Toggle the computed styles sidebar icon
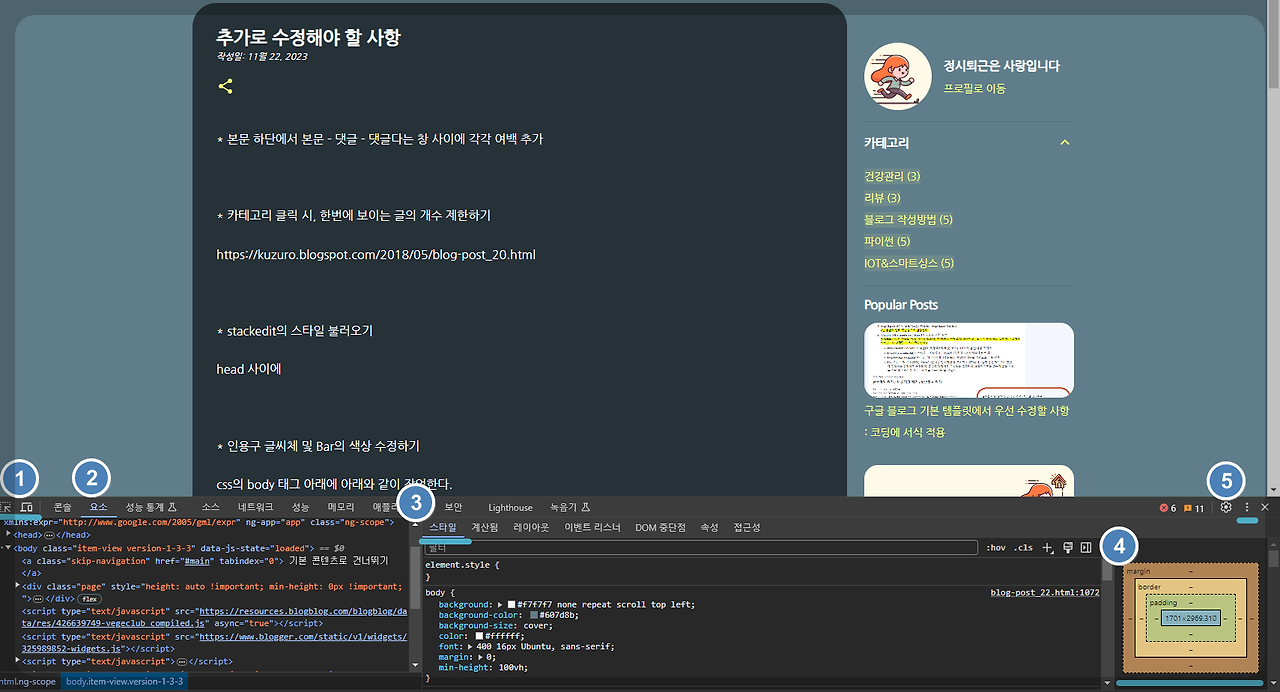Image resolution: width=1280 pixels, height=692 pixels. point(1086,547)
